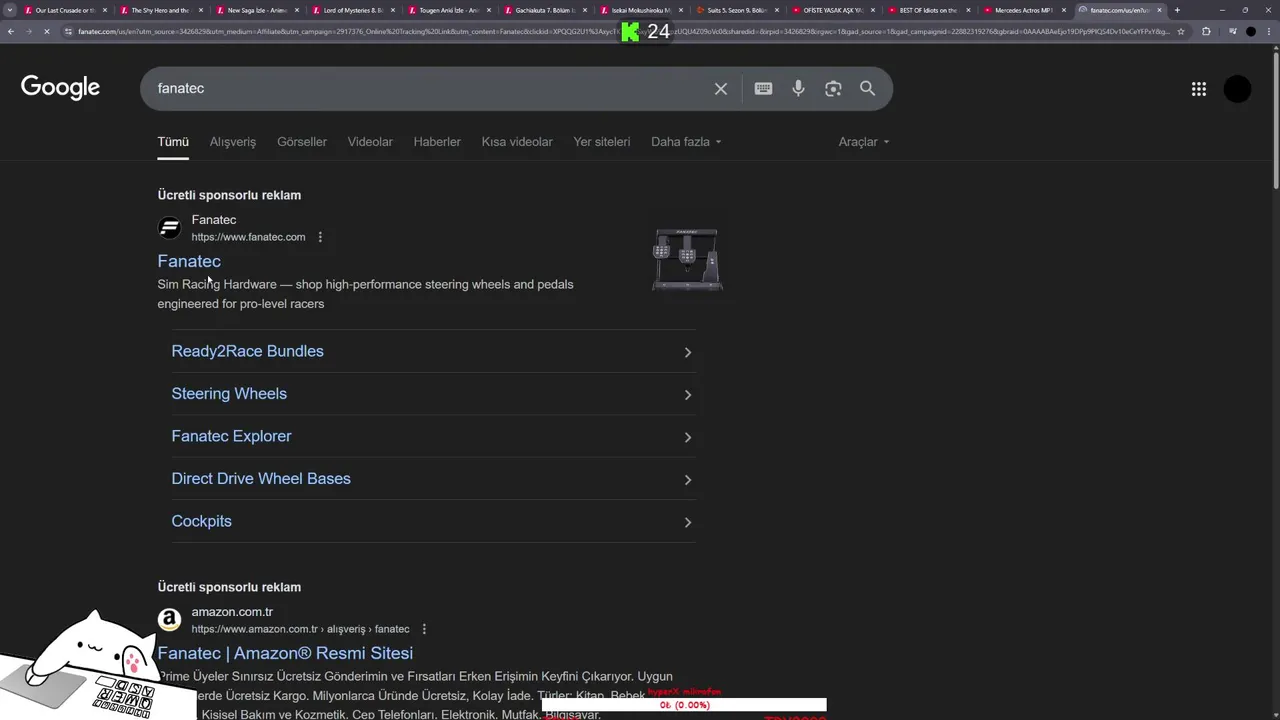Click the magnifier search button

868,88
